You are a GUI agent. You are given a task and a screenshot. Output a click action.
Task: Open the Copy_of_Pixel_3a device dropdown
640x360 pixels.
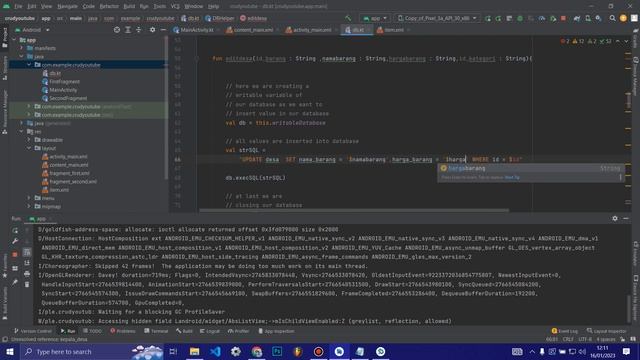point(437,18)
